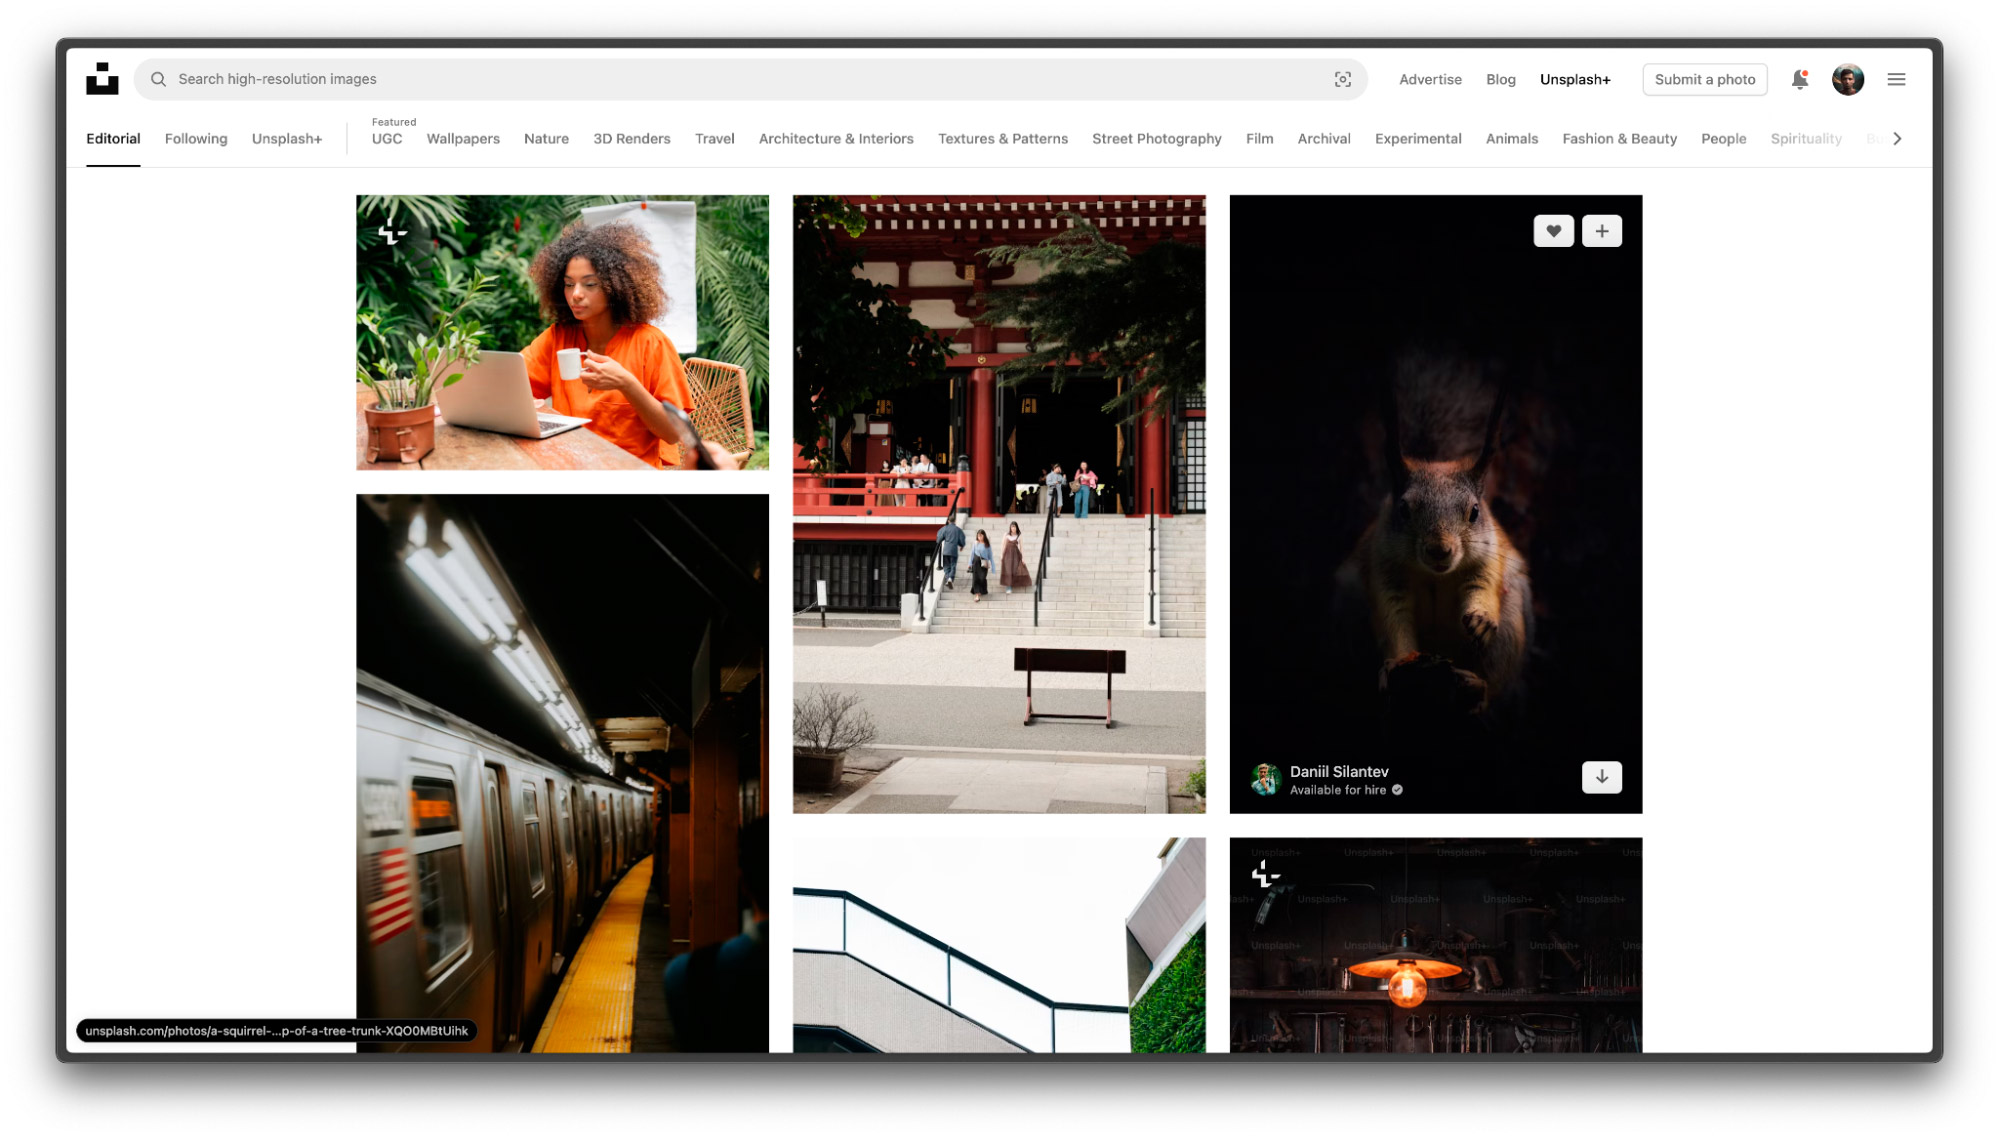
Task: Open the Unsplash home logo
Action: (x=102, y=79)
